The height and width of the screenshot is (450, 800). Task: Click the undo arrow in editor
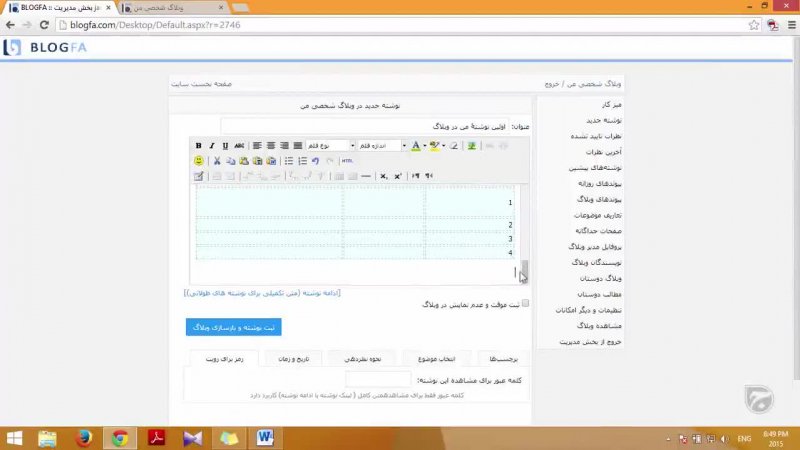(315, 161)
